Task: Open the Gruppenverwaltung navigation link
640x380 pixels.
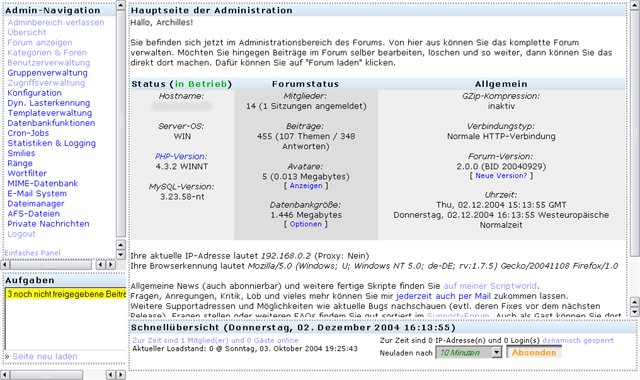Action: coord(47,73)
